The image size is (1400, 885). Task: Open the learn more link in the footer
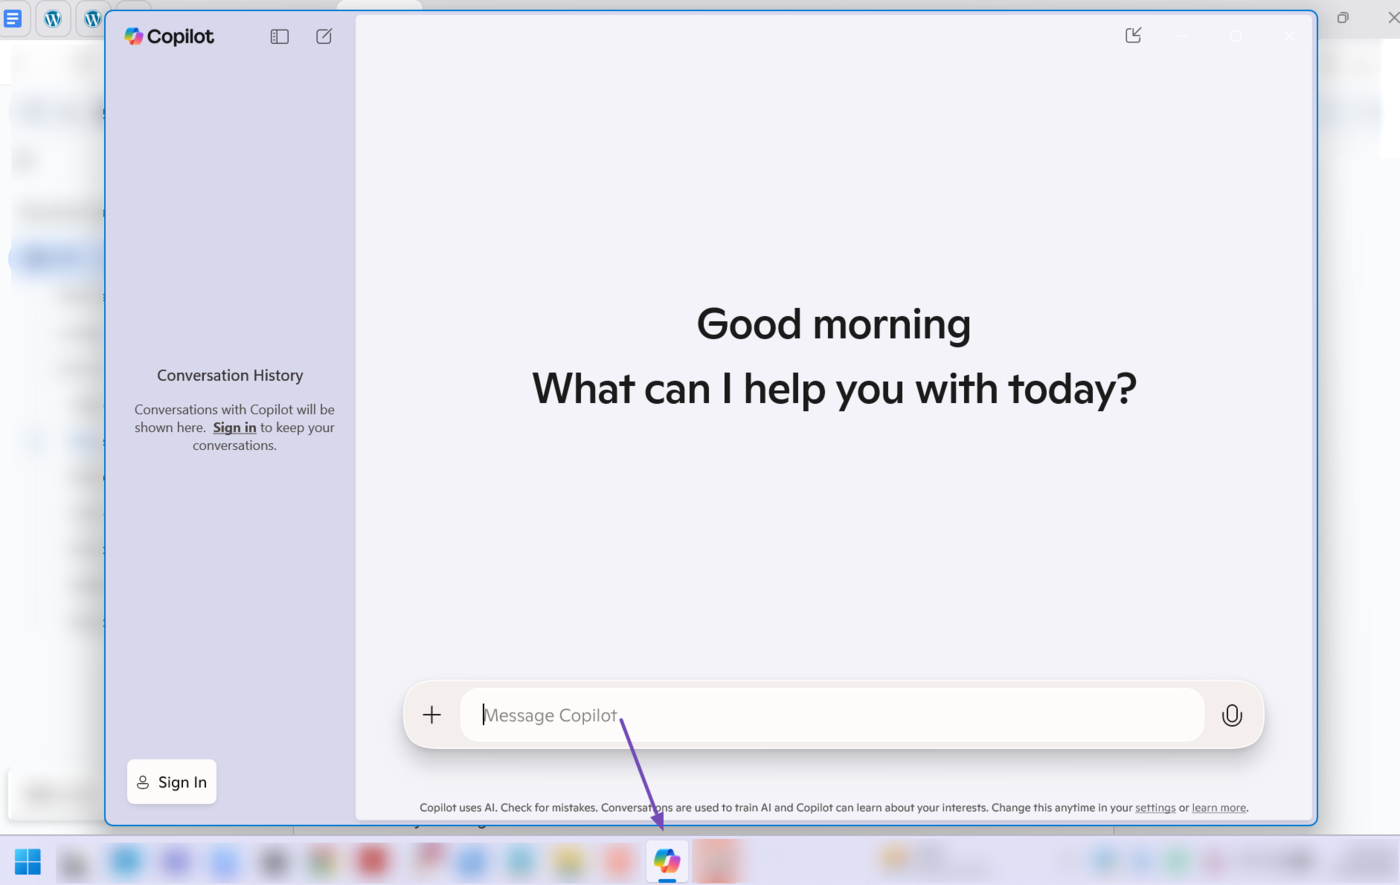point(1218,808)
